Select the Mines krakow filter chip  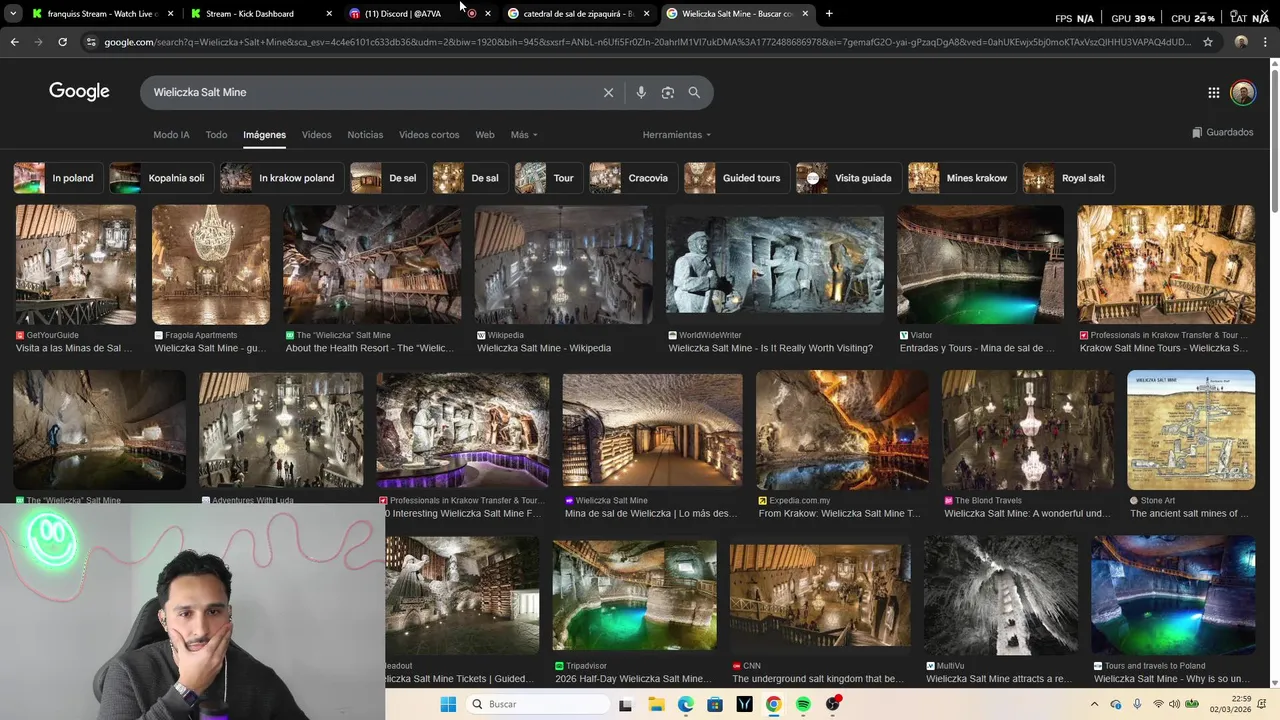(962, 178)
